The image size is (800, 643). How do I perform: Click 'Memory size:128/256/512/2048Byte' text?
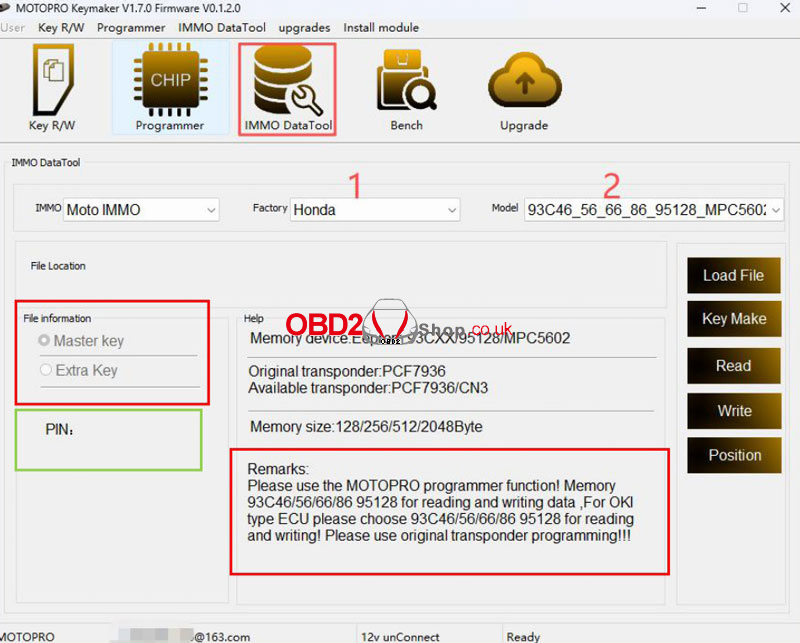click(x=366, y=427)
